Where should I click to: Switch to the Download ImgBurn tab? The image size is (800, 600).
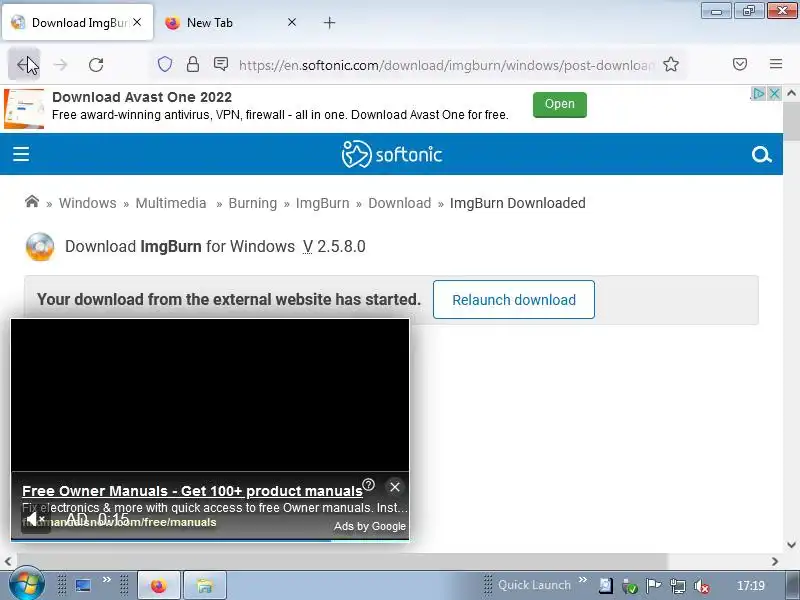[77, 22]
